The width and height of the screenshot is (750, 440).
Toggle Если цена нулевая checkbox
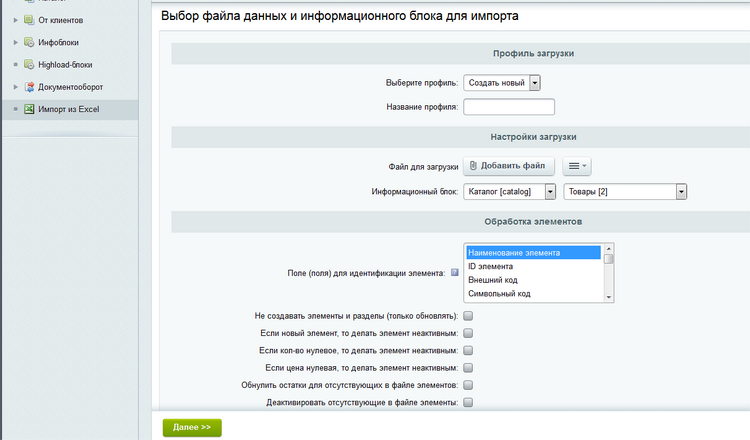click(x=468, y=367)
